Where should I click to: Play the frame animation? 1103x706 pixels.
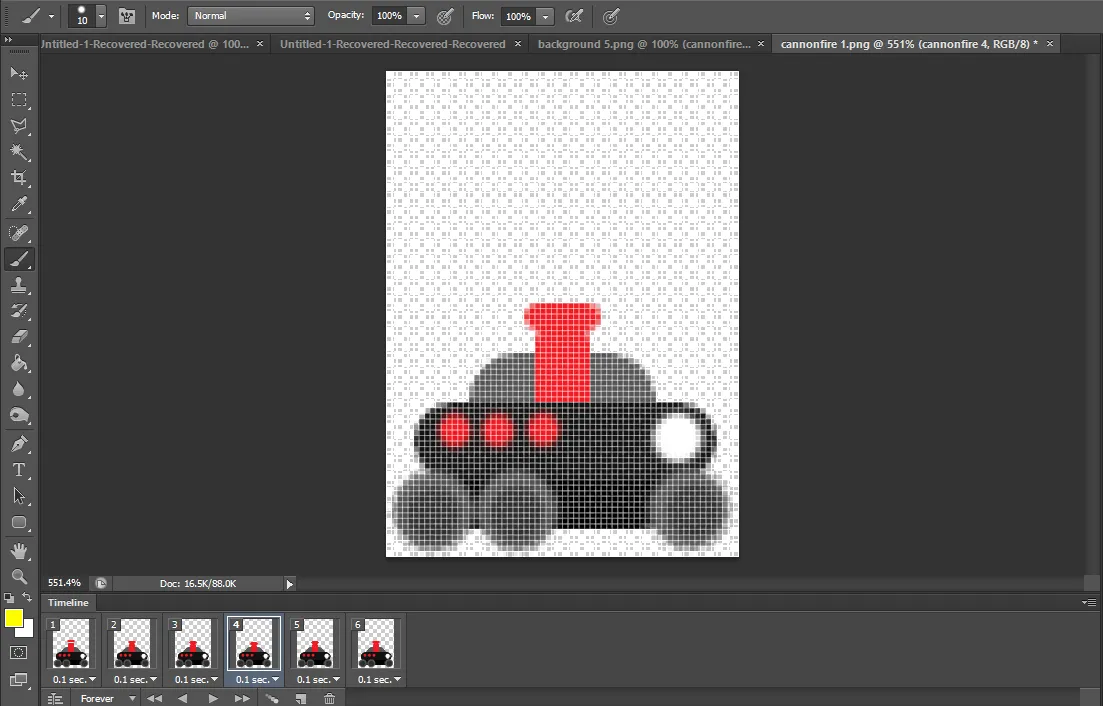point(212,698)
